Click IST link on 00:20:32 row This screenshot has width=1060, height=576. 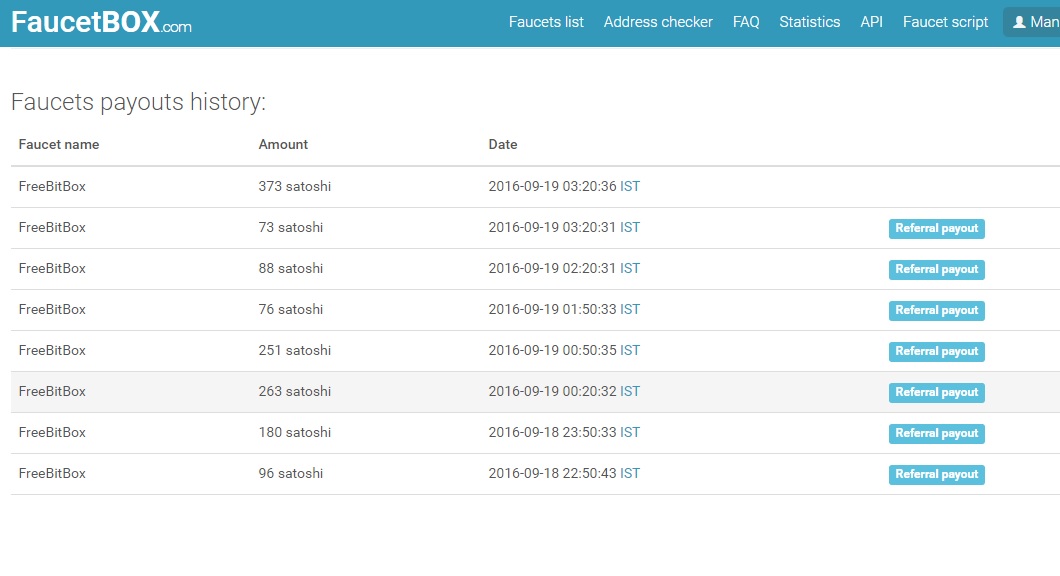click(x=630, y=391)
